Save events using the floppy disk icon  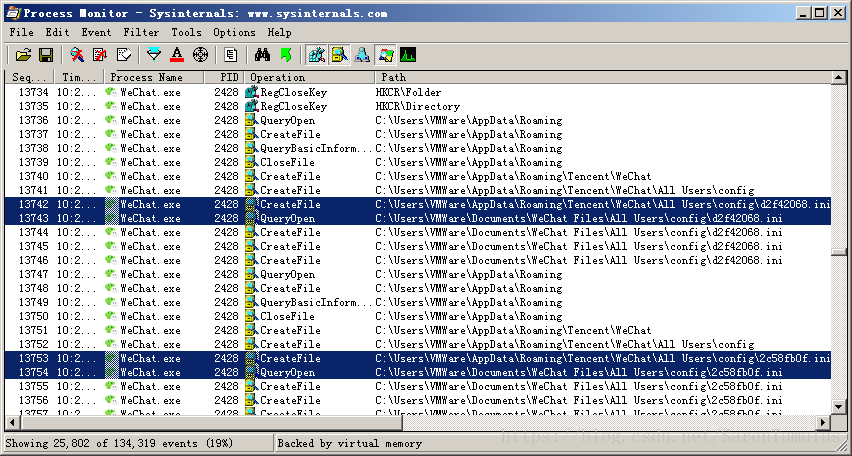point(46,55)
